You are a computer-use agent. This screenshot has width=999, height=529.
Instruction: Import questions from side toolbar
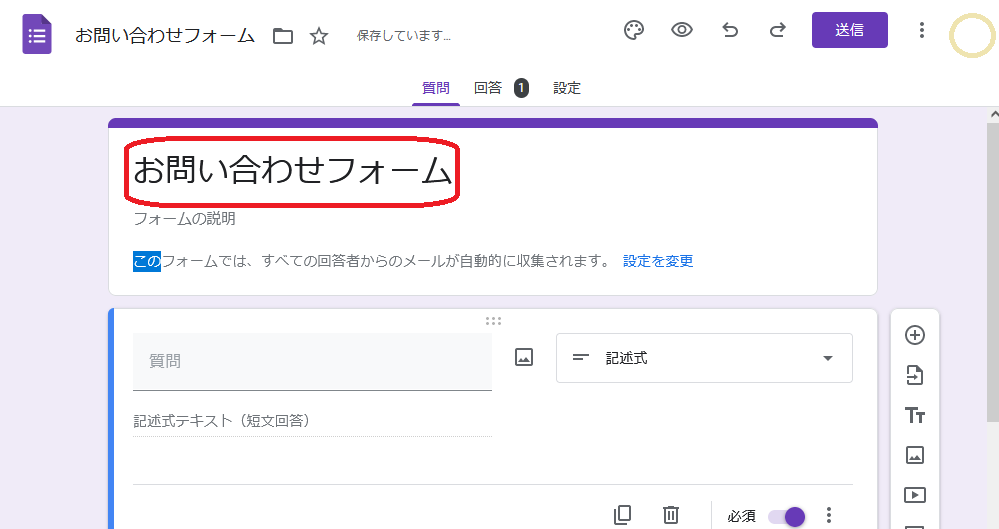[915, 375]
